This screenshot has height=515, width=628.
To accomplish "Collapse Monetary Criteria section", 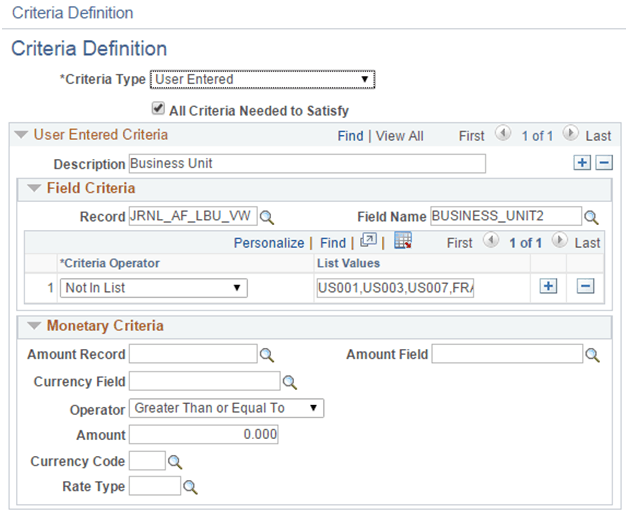I will pos(34,326).
